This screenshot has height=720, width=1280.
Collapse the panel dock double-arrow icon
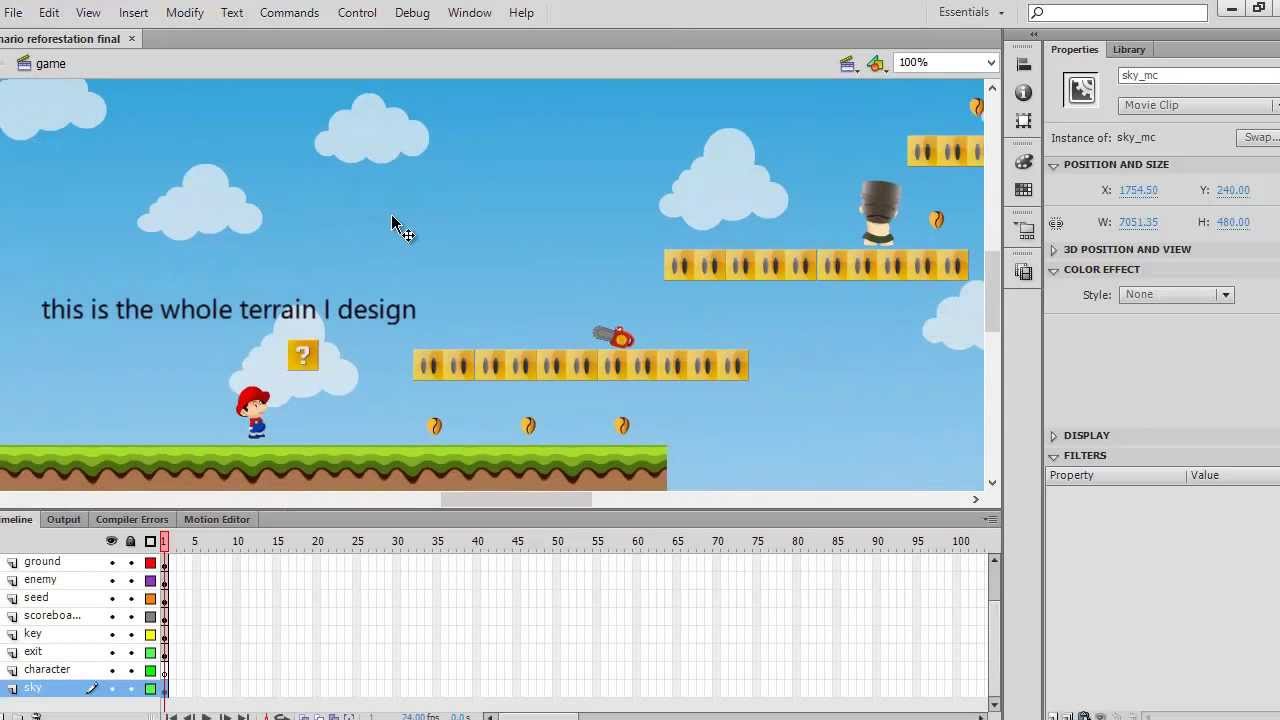point(1033,35)
